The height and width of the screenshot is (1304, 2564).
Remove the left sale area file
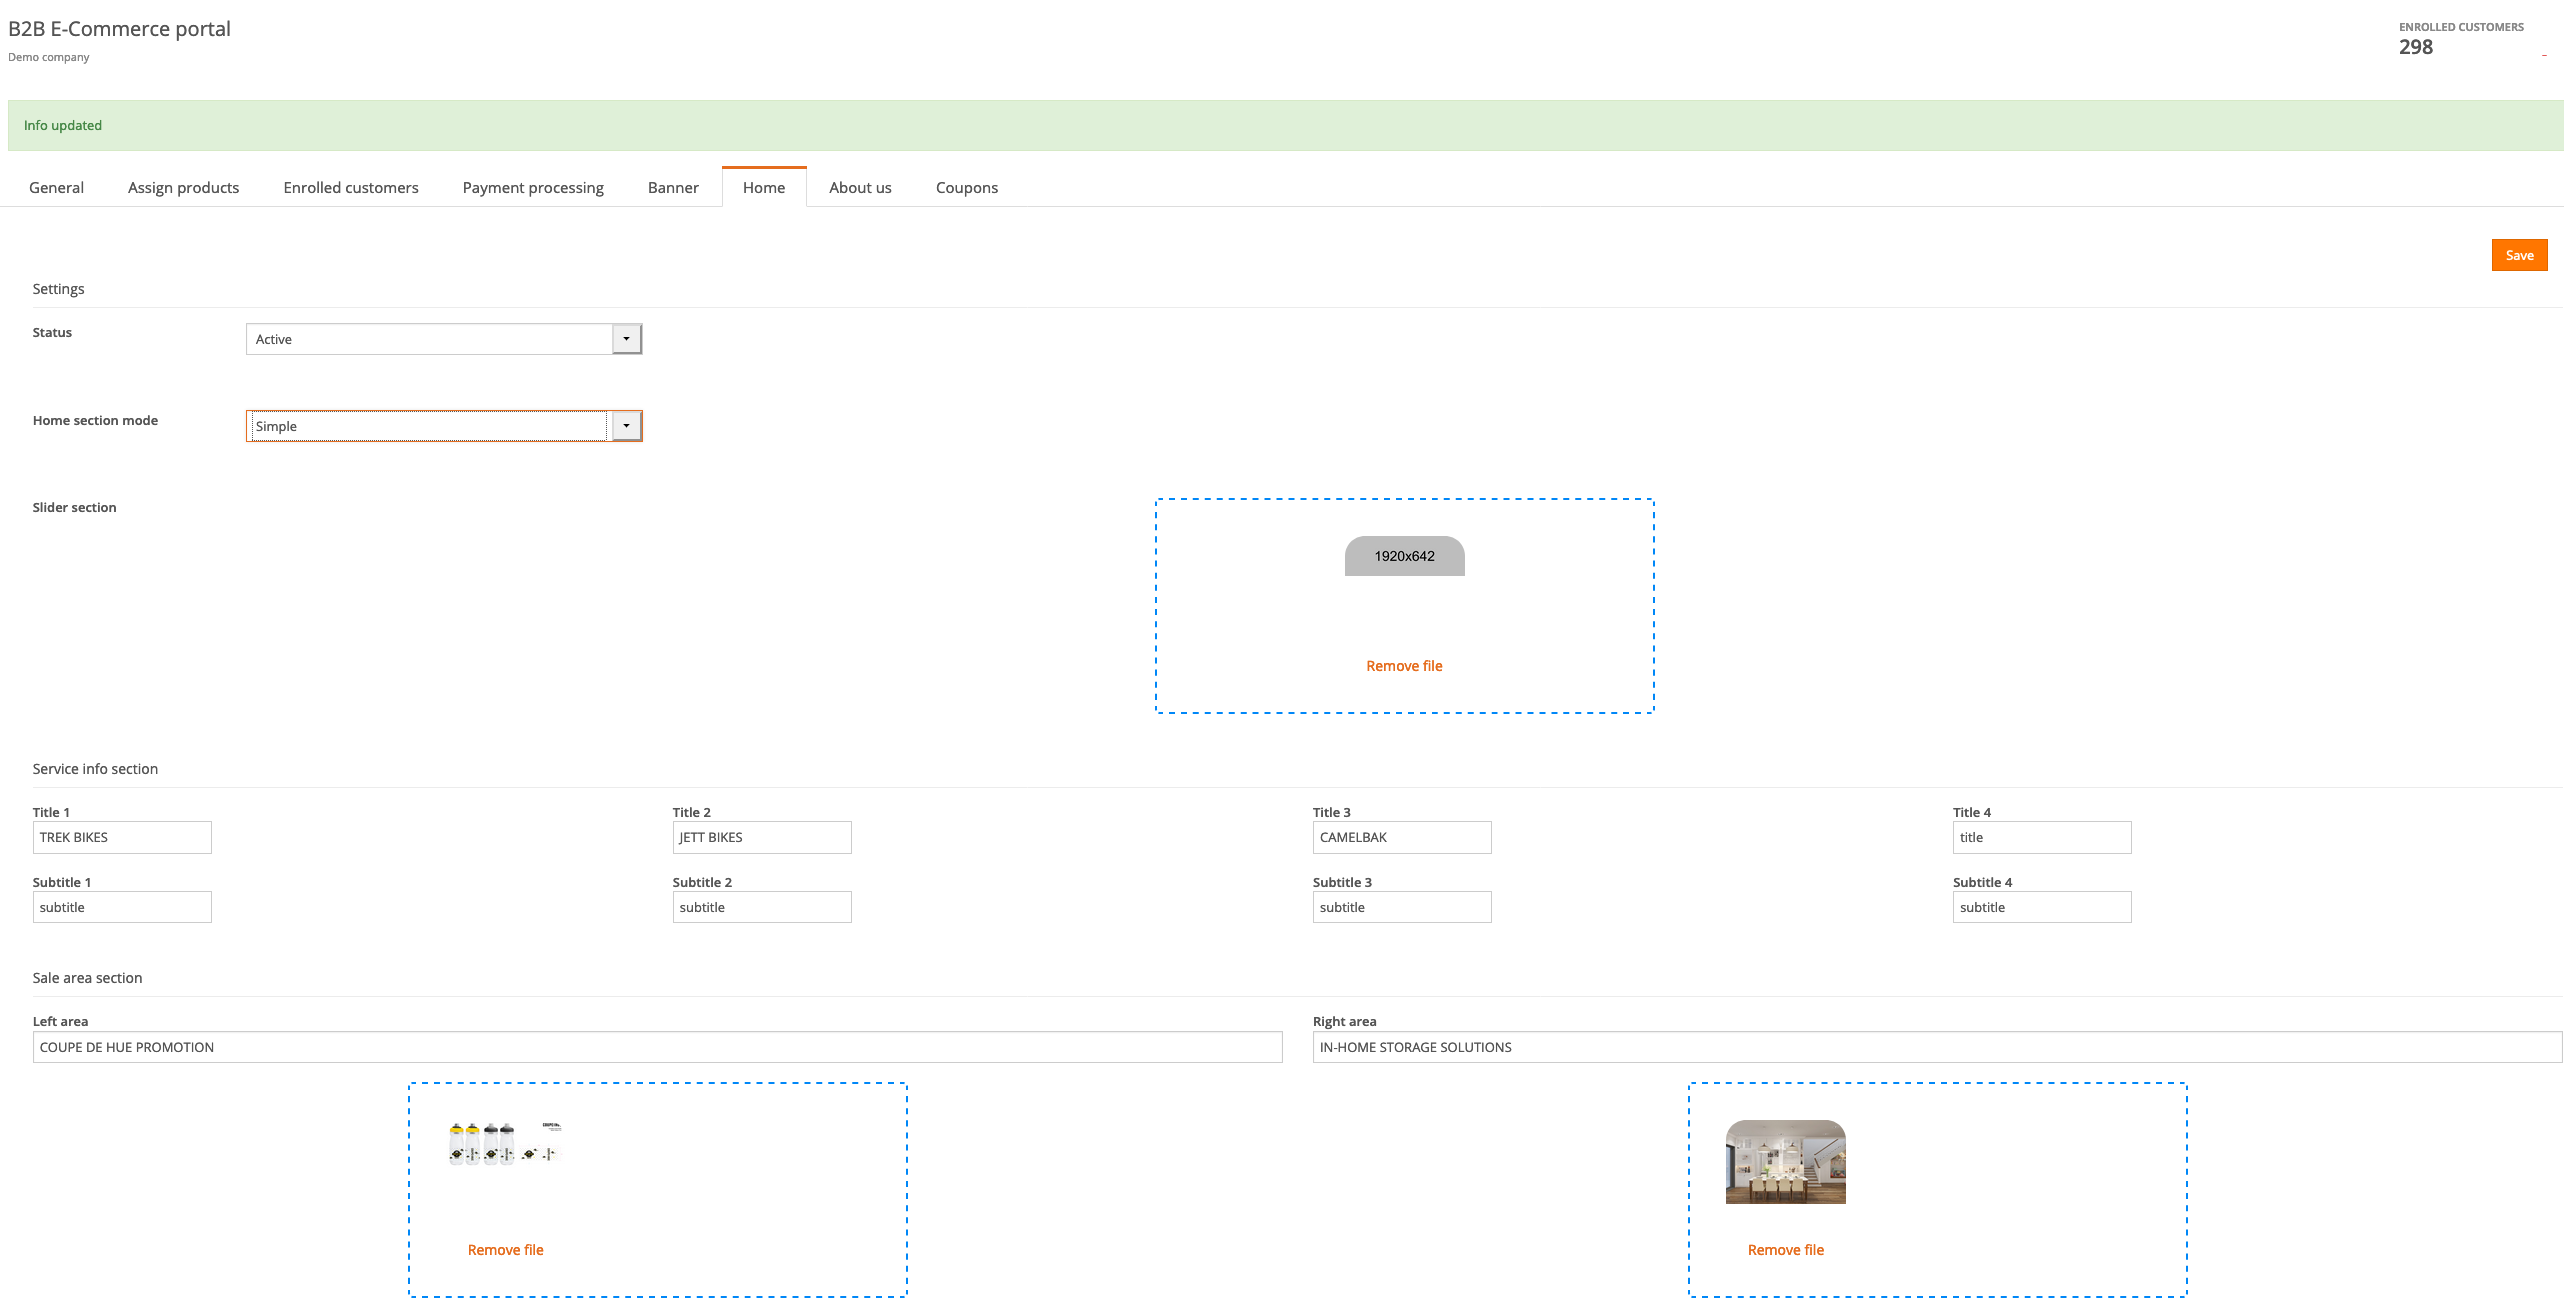pyautogui.click(x=505, y=1250)
